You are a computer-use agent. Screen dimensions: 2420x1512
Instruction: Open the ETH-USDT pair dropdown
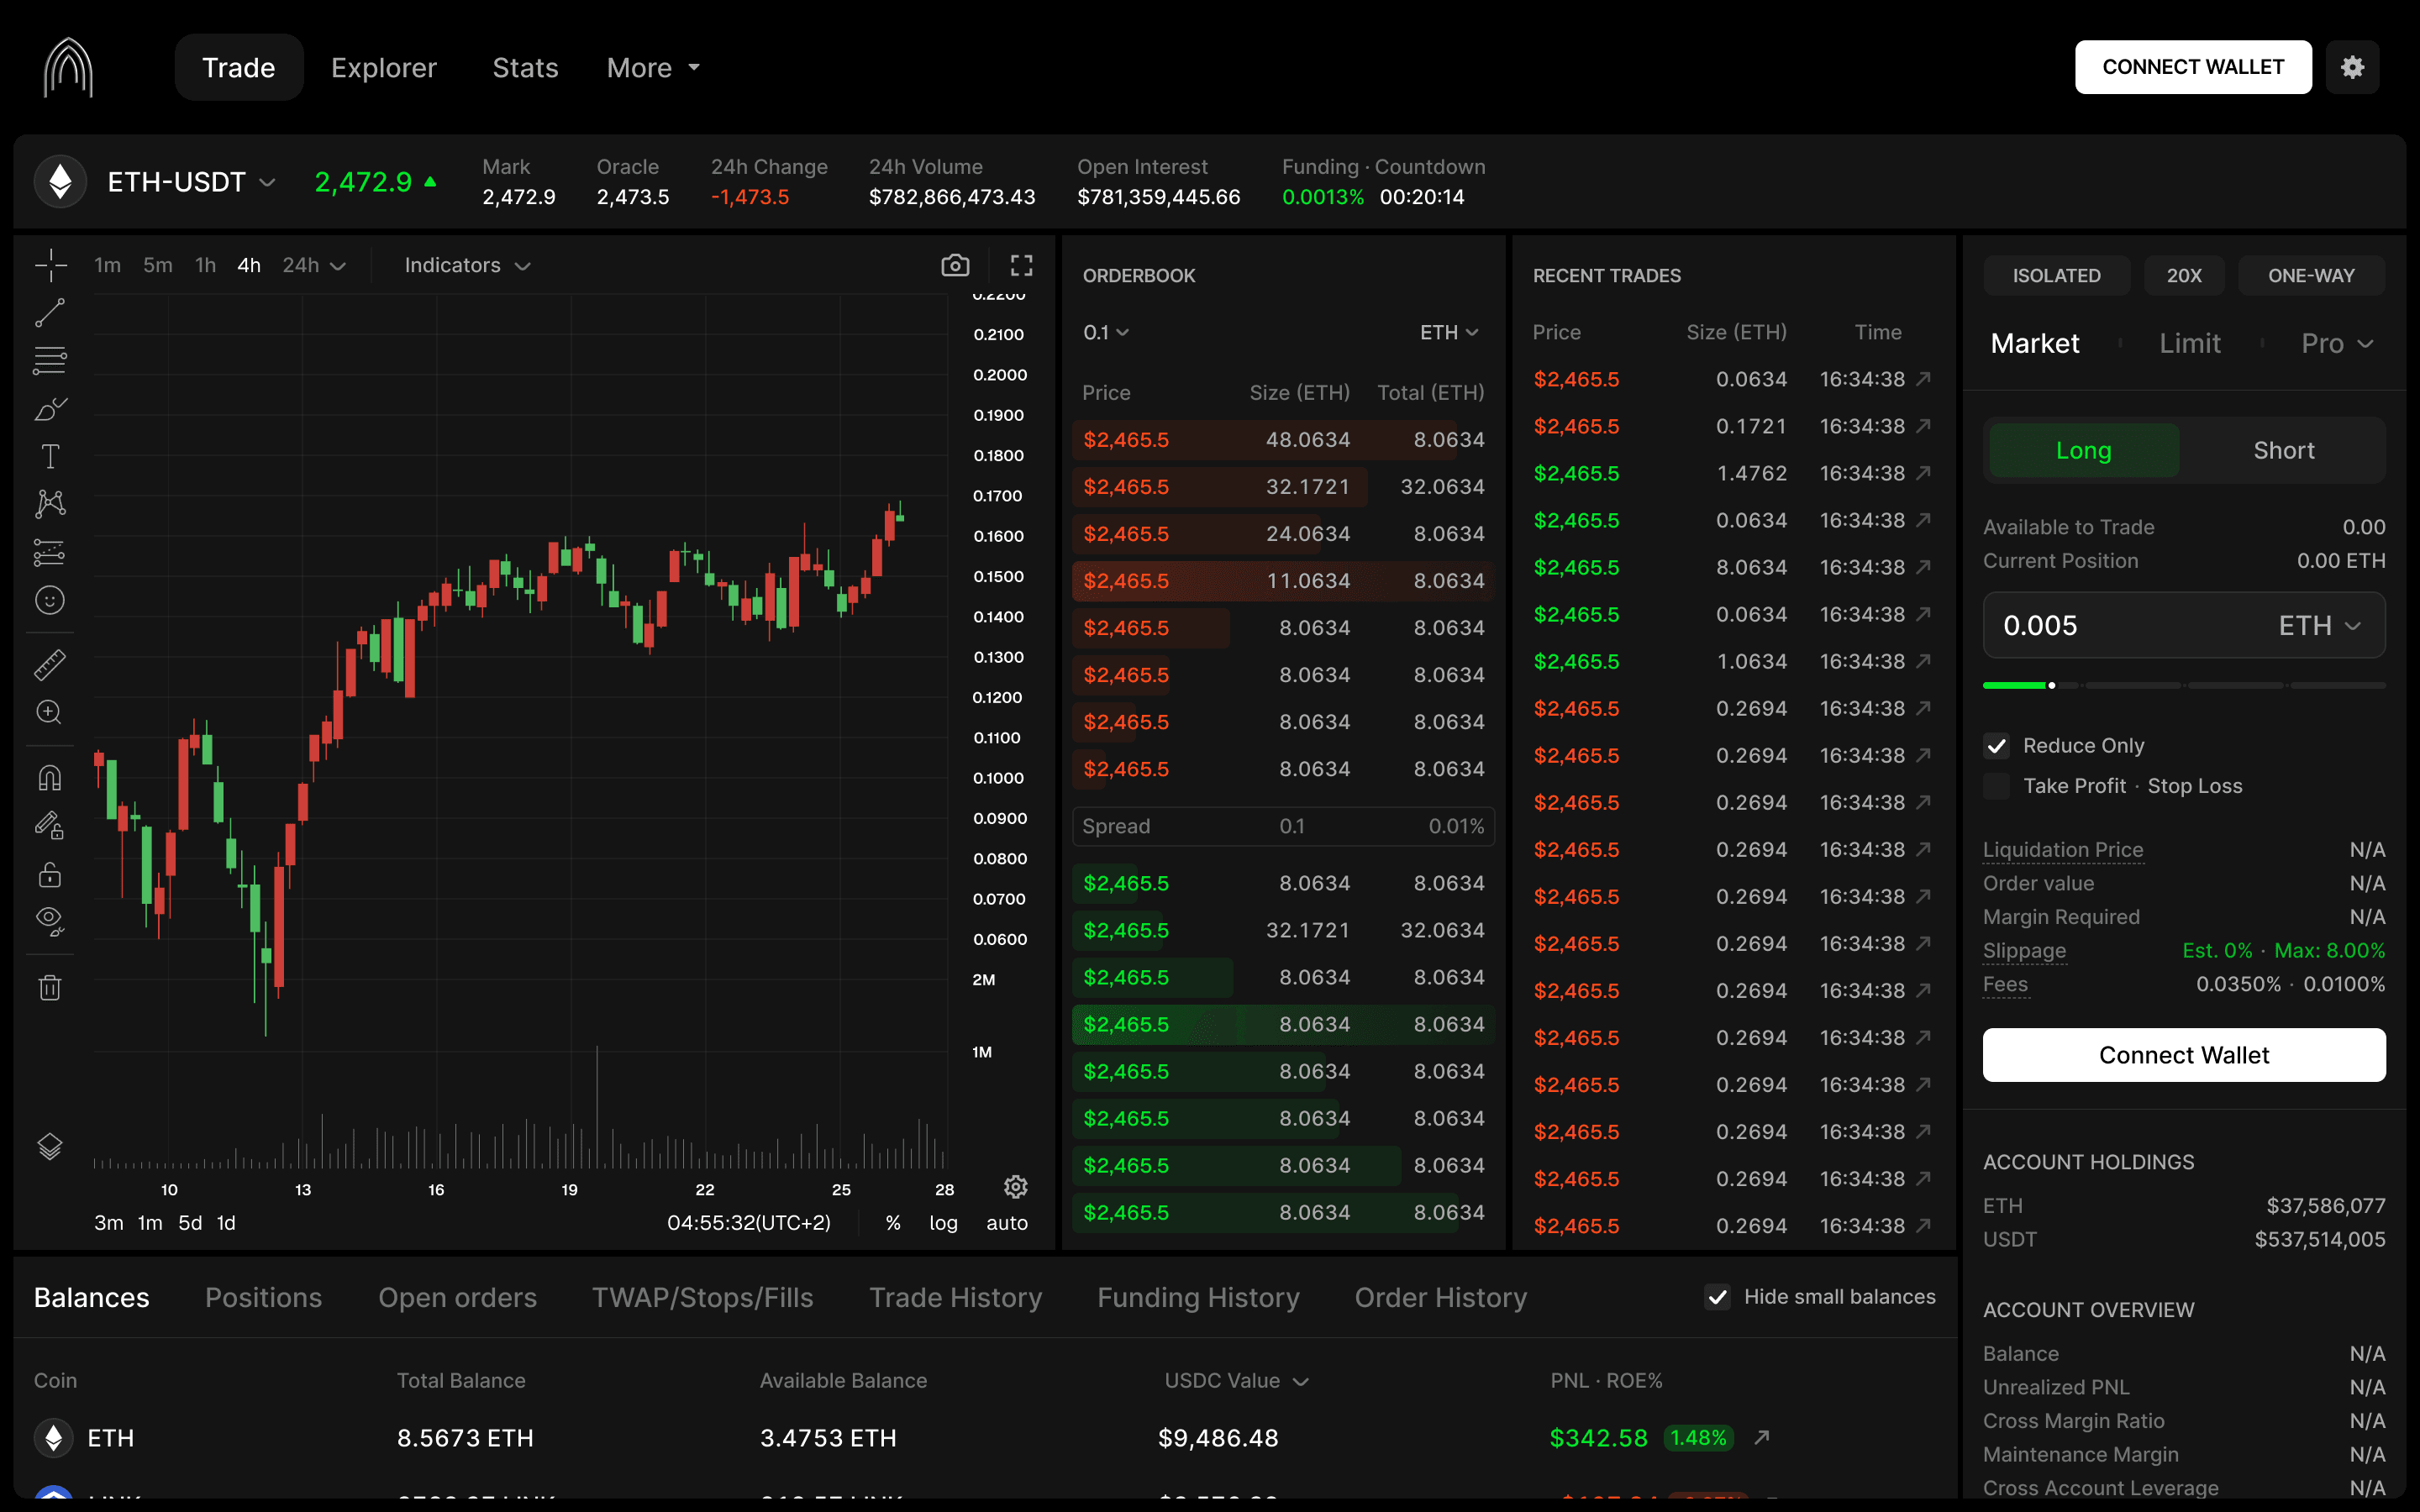190,182
